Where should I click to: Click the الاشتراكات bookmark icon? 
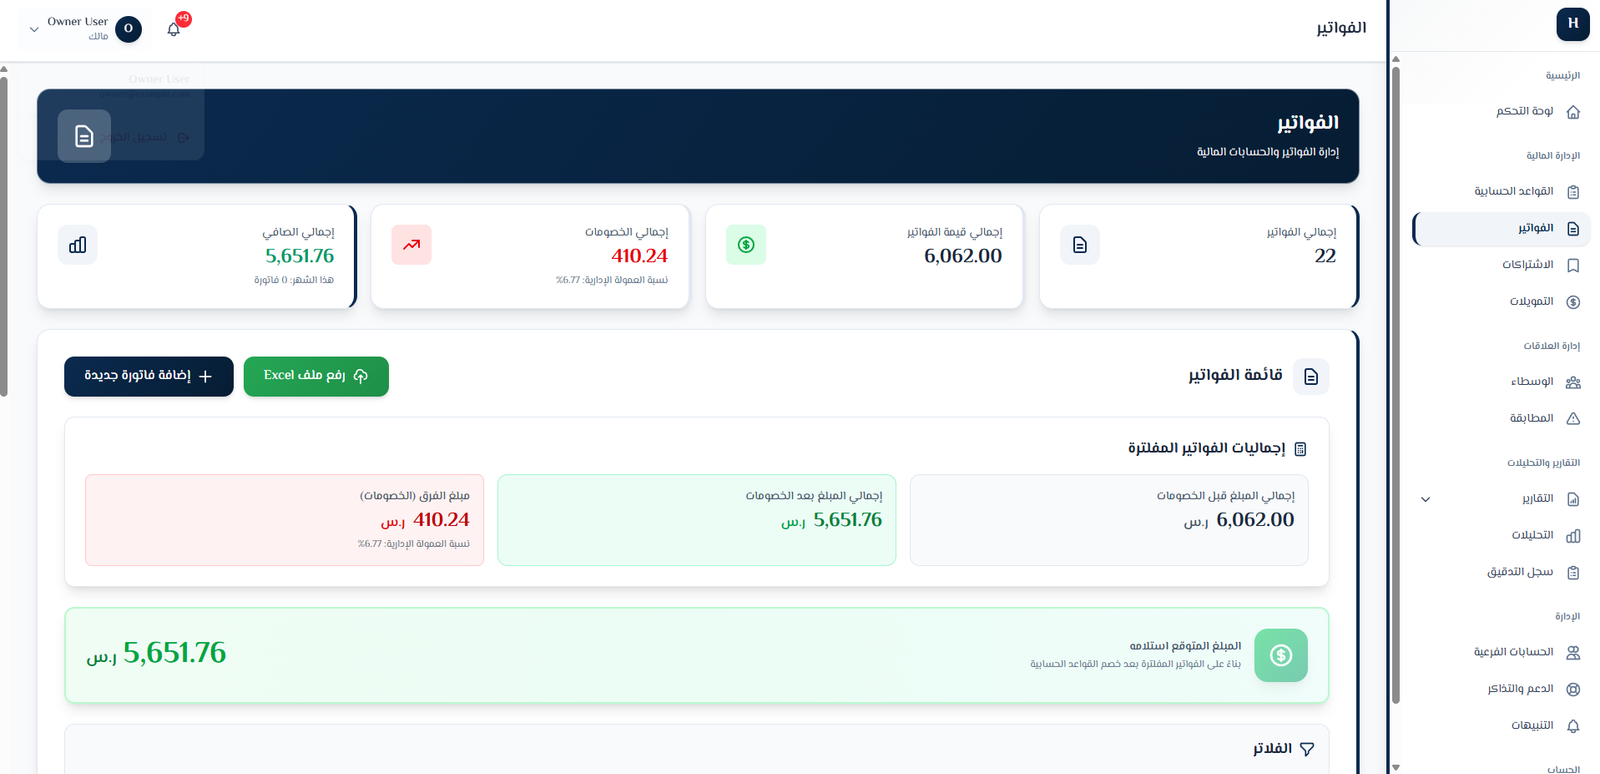click(1573, 265)
